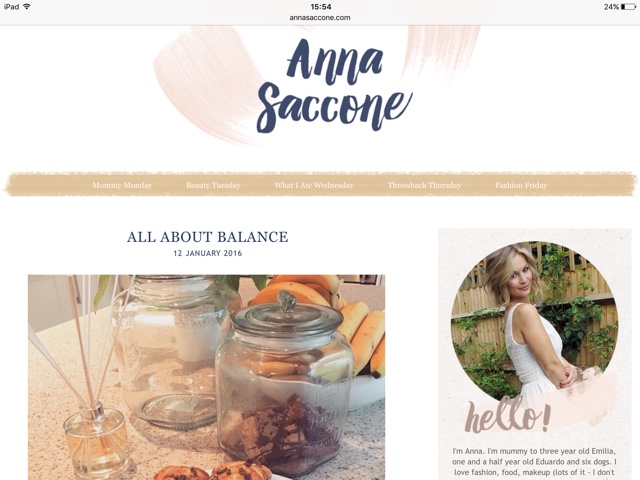
Task: Tap the annasaccone.com address bar
Action: (x=320, y=18)
